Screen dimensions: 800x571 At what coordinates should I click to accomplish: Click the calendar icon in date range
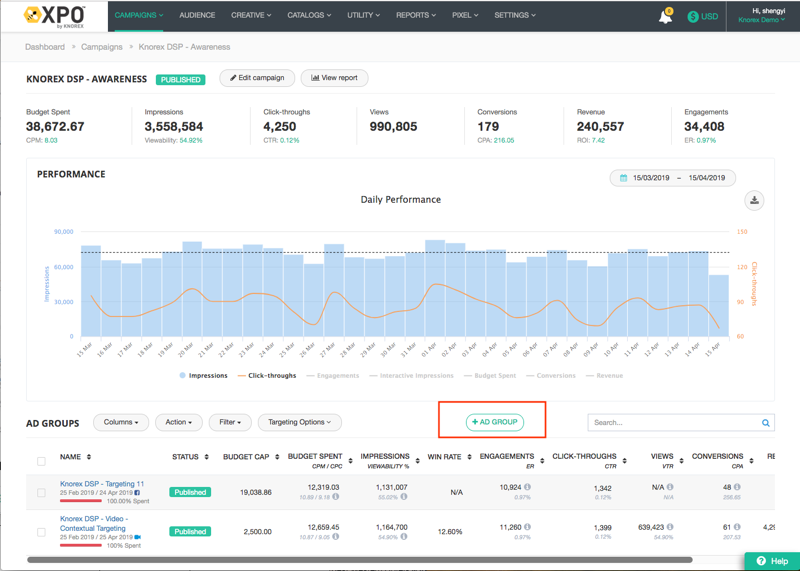pos(623,178)
